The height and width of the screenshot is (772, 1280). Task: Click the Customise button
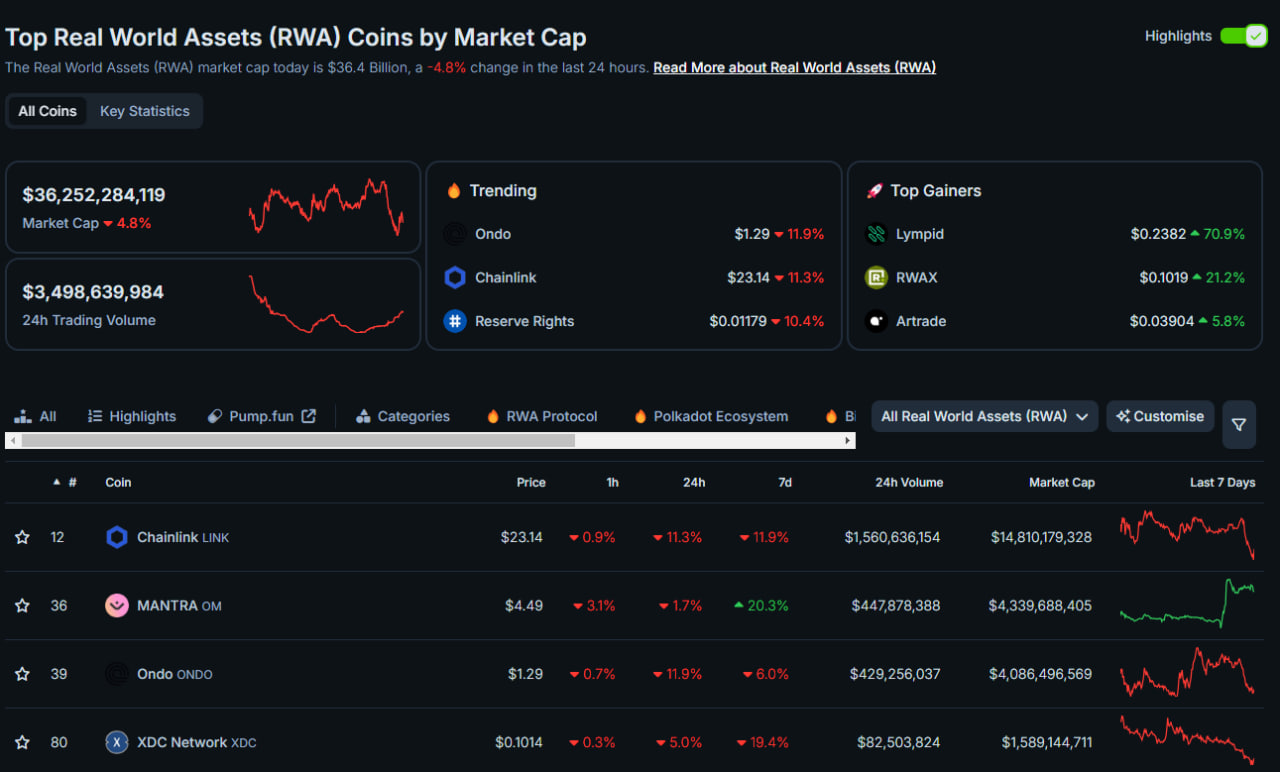1160,416
